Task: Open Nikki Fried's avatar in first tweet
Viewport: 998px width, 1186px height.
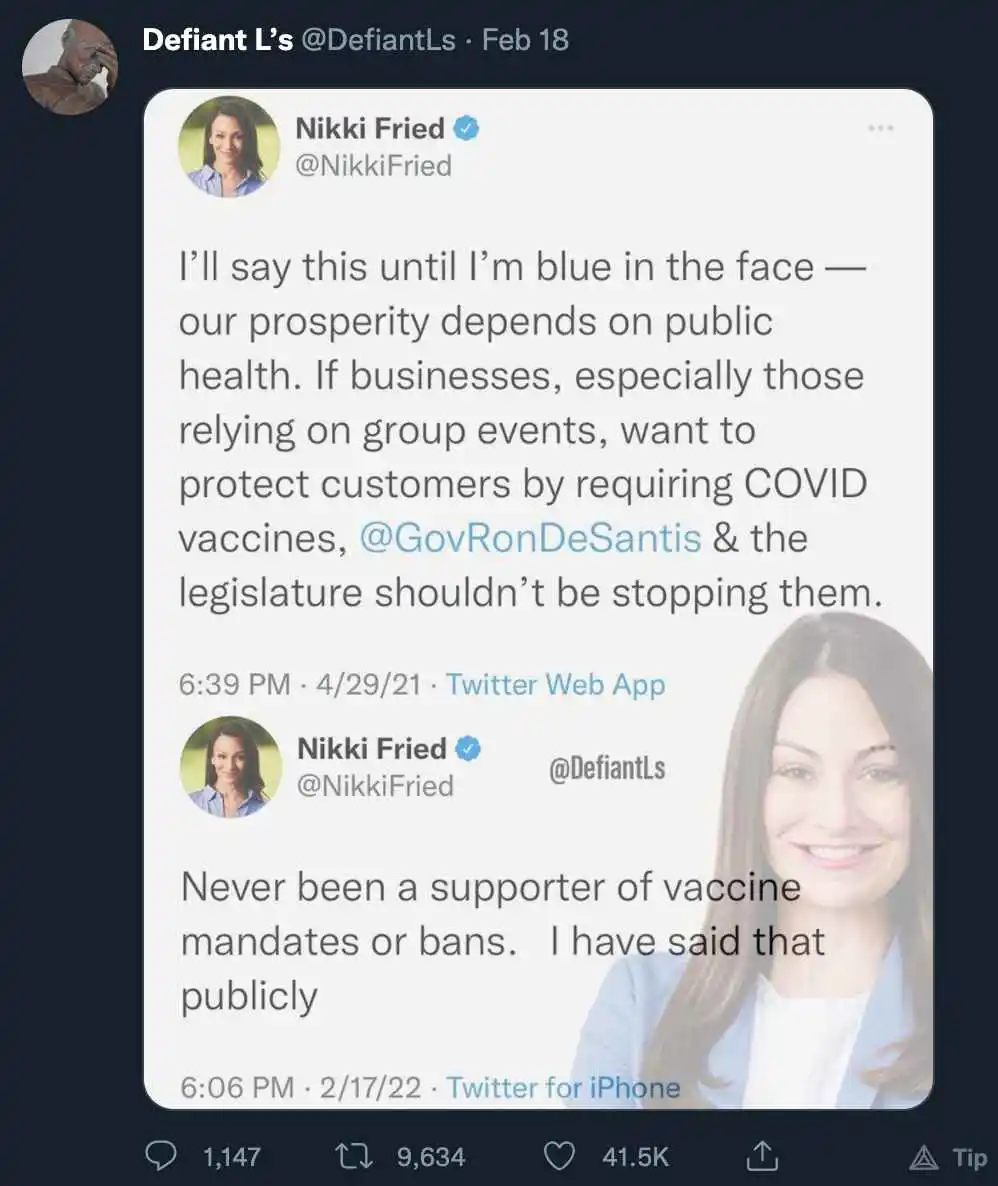Action: coord(229,147)
